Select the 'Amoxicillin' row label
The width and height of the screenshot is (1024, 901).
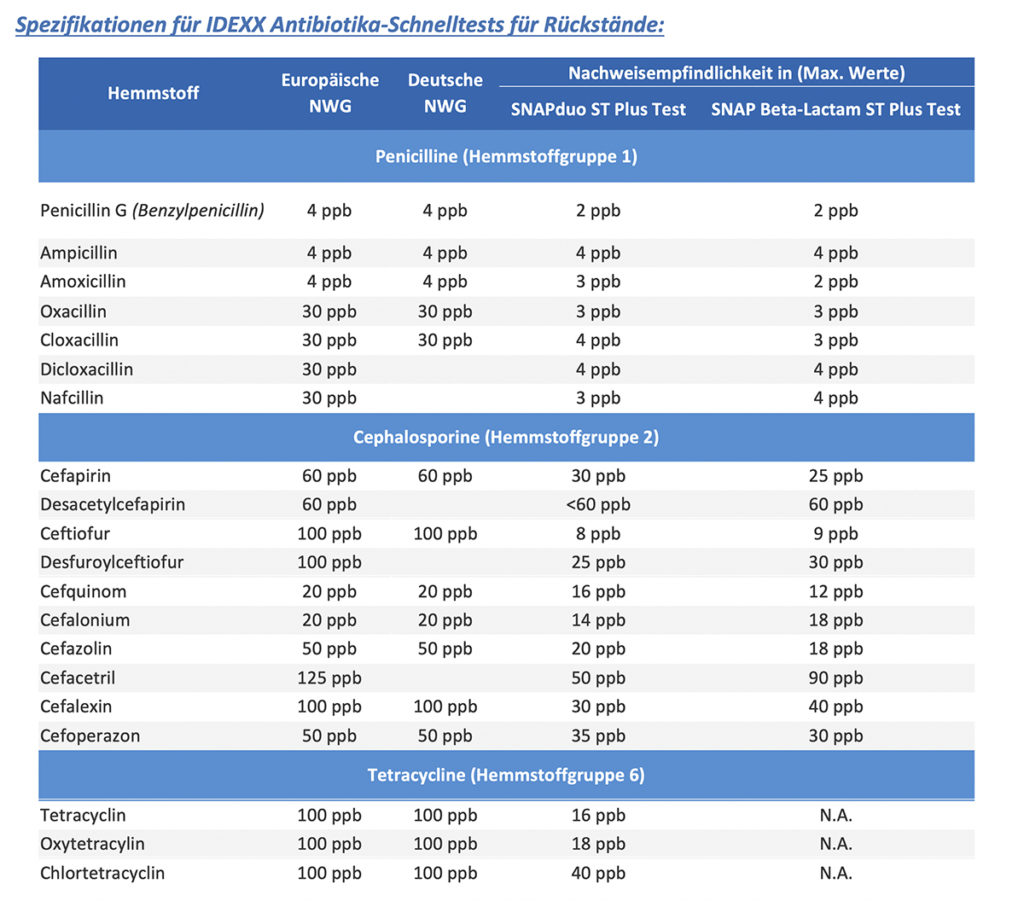pos(83,281)
